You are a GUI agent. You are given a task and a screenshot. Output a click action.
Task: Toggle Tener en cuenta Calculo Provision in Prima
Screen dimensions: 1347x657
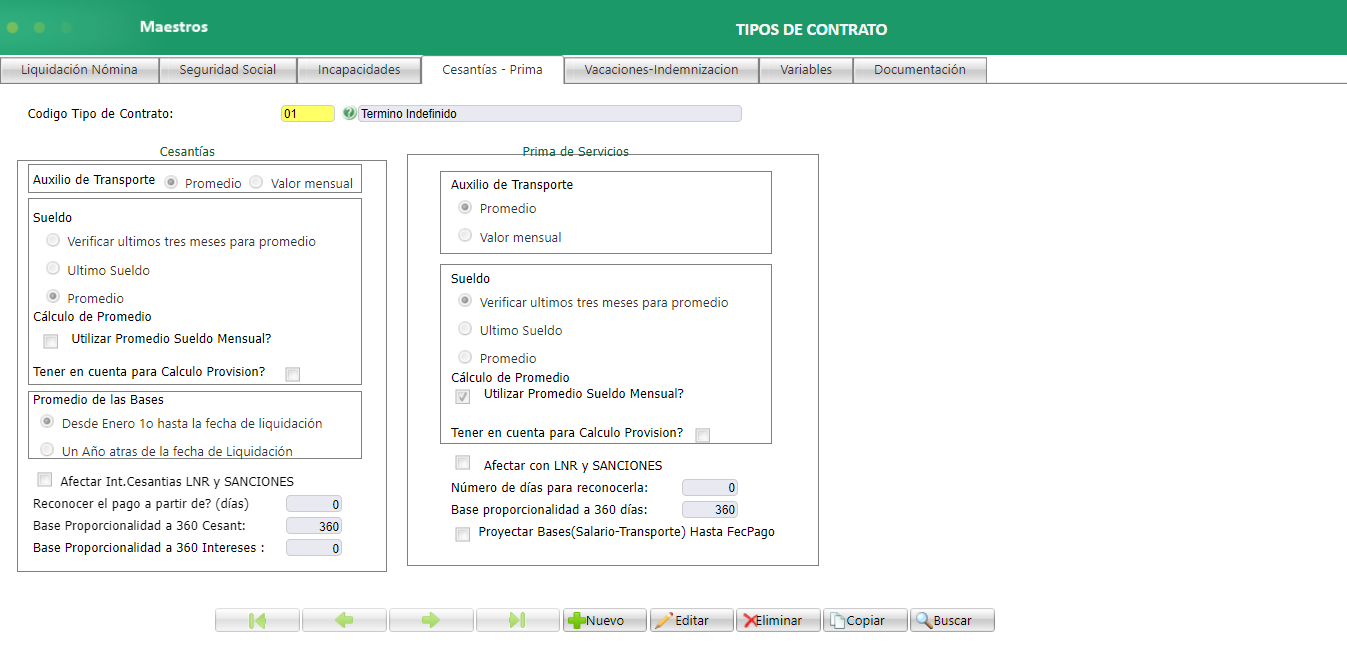(703, 435)
